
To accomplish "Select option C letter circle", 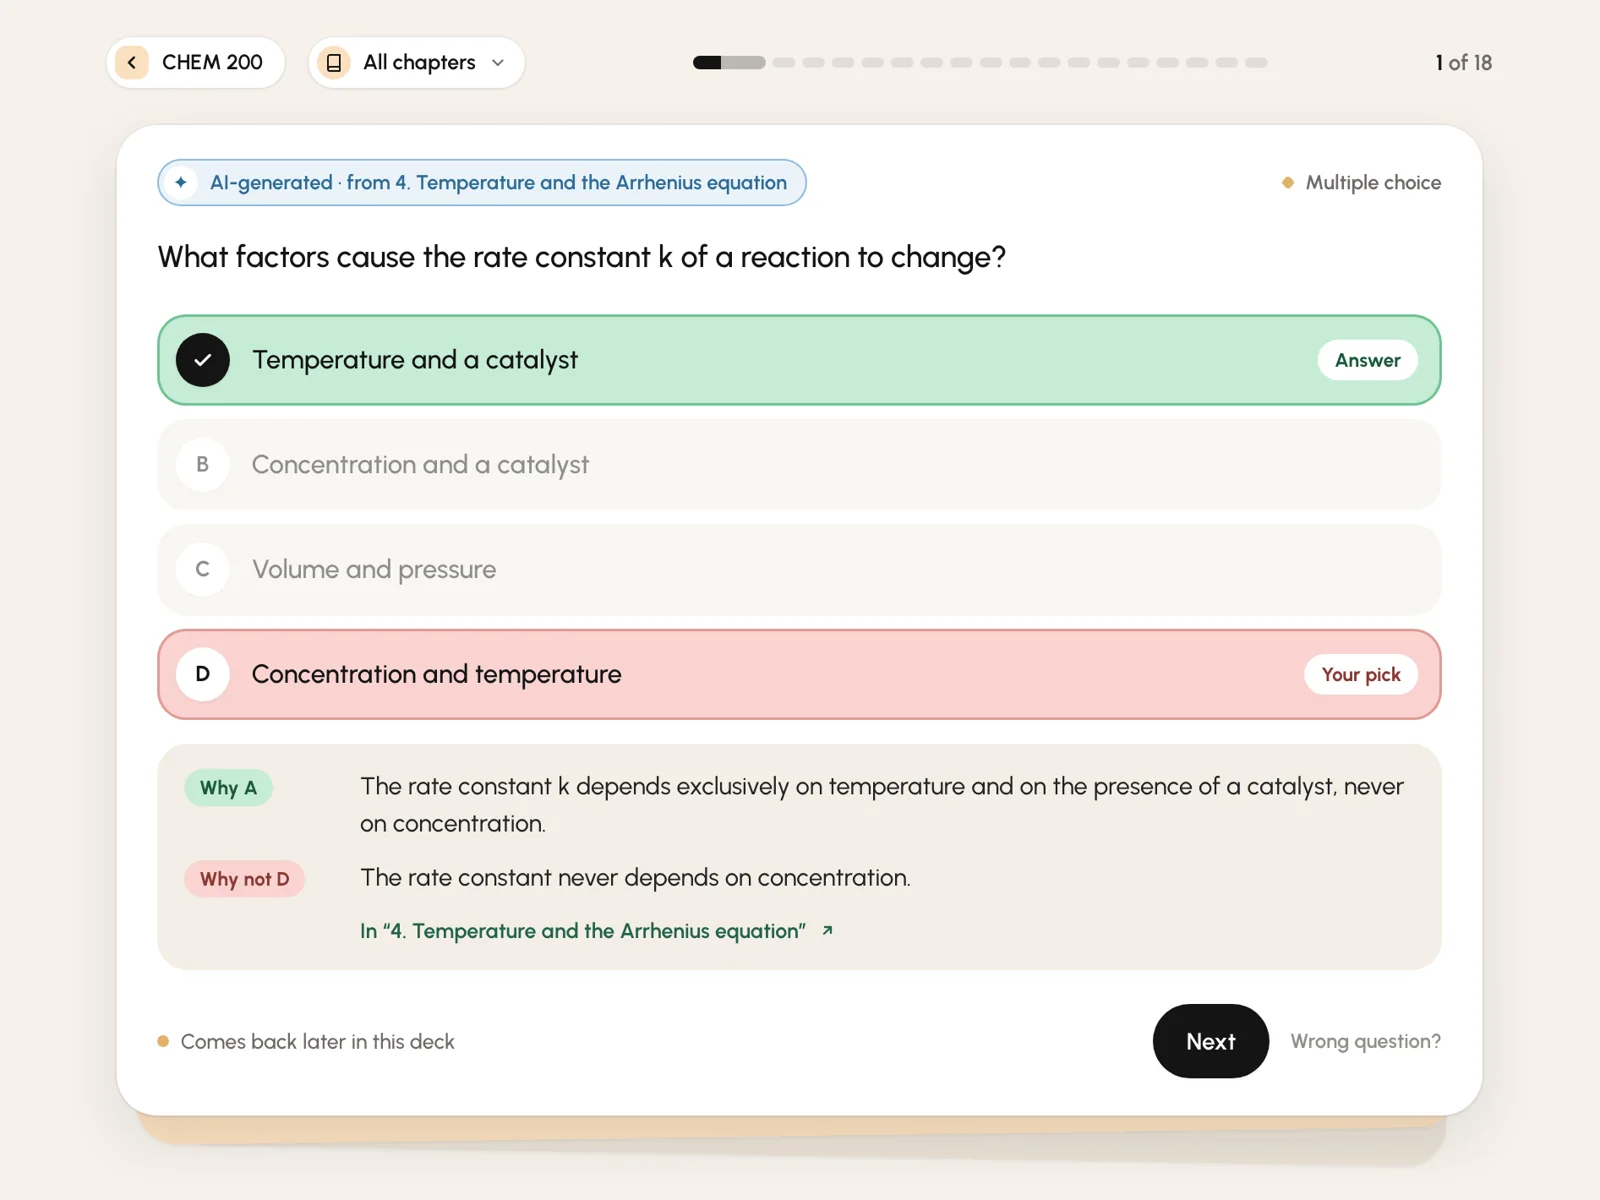I will (203, 570).
